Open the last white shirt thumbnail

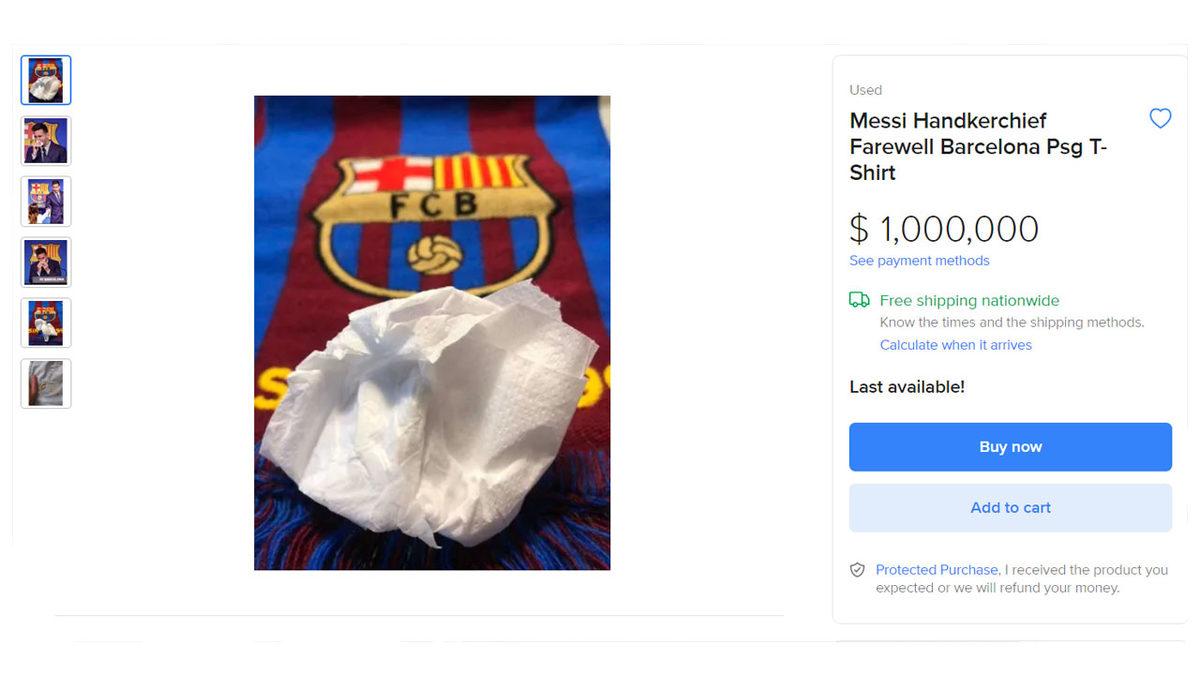pyautogui.click(x=45, y=383)
